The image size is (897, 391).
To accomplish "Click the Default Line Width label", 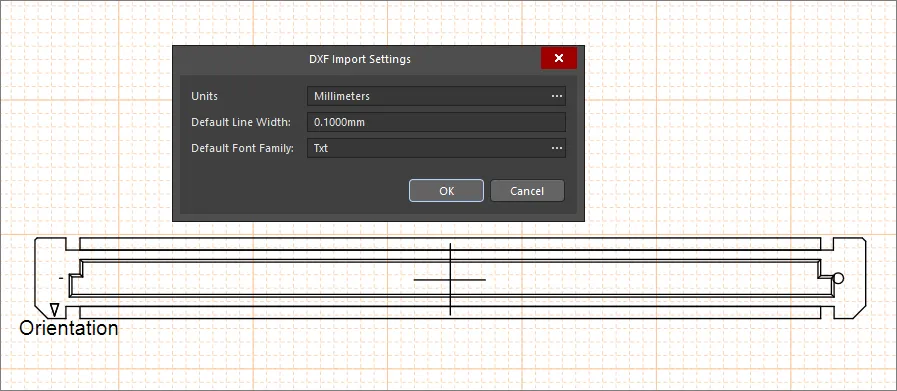I will pyautogui.click(x=241, y=122).
